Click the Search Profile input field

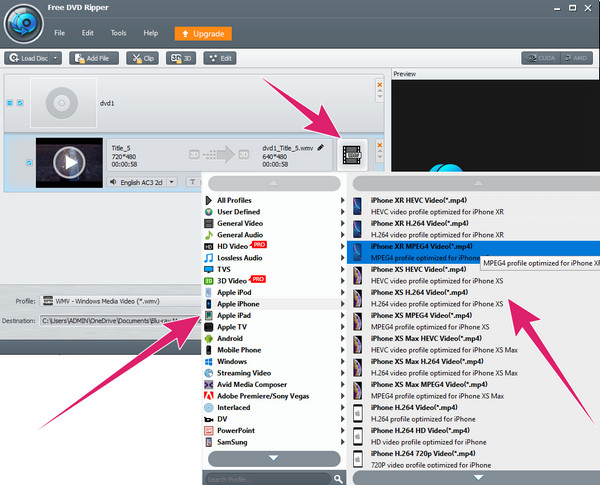click(x=268, y=479)
